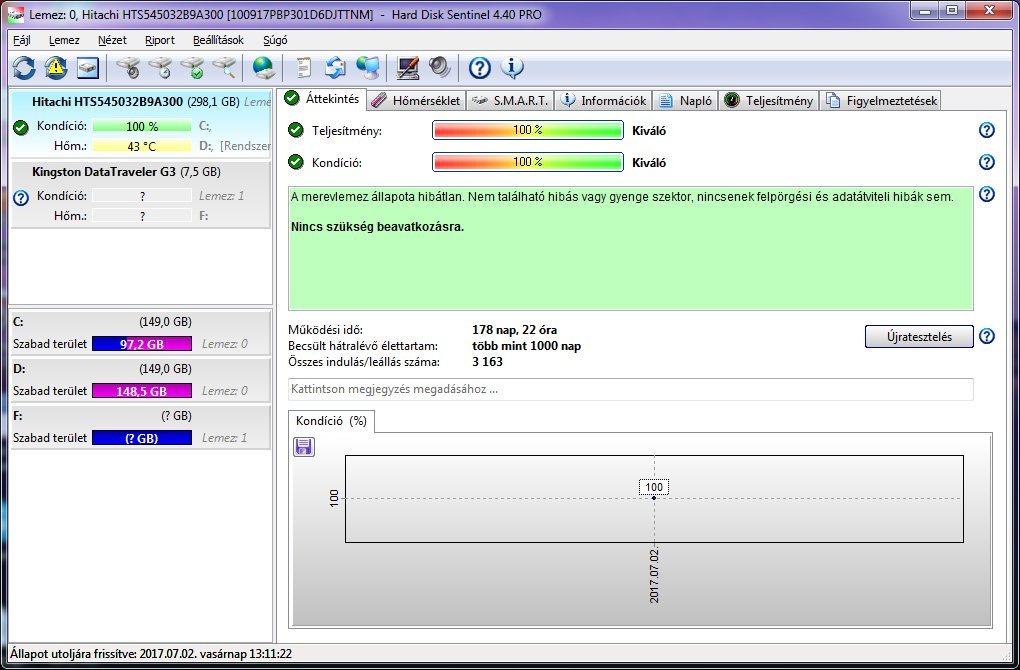Click the 'több mint 1000 nap' value
Screen dimensions: 1020x670
click(526, 346)
